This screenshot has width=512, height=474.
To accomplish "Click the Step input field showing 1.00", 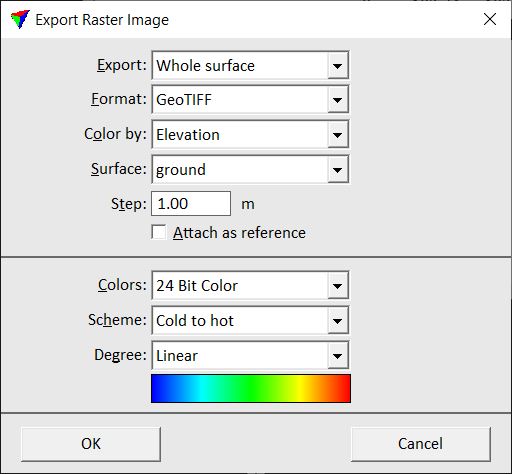I will point(191,204).
